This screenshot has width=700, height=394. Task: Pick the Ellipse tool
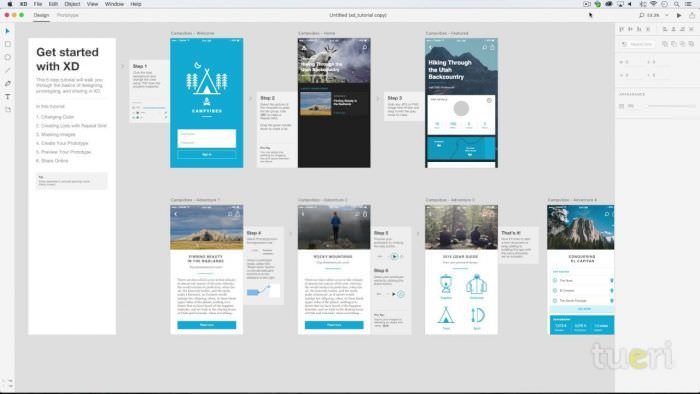[x=8, y=57]
